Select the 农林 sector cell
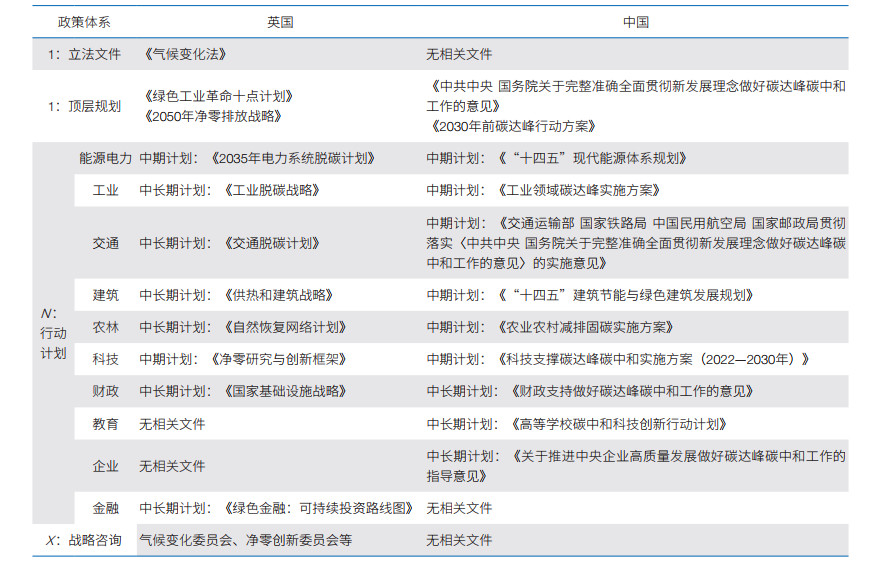 click(x=105, y=327)
